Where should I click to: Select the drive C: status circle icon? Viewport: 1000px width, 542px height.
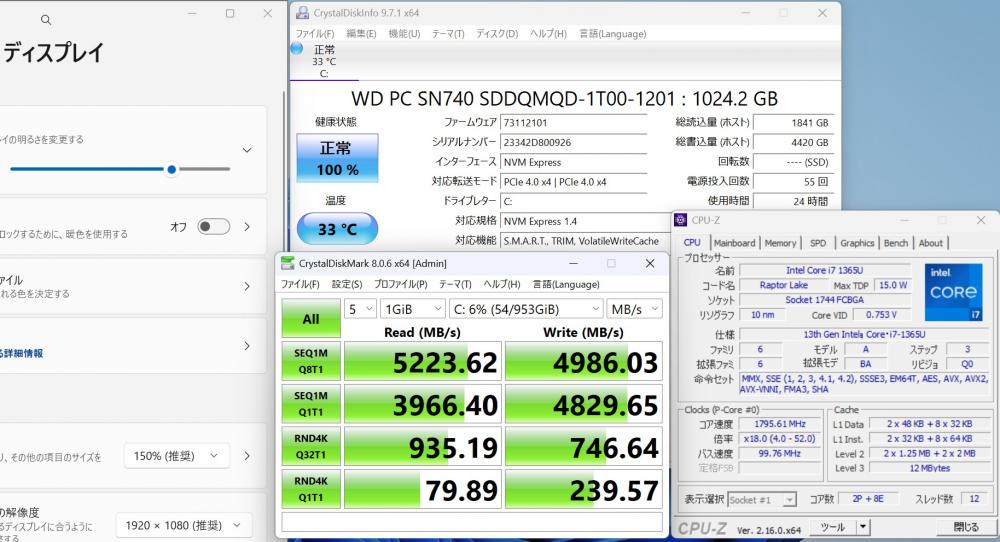(x=297, y=48)
